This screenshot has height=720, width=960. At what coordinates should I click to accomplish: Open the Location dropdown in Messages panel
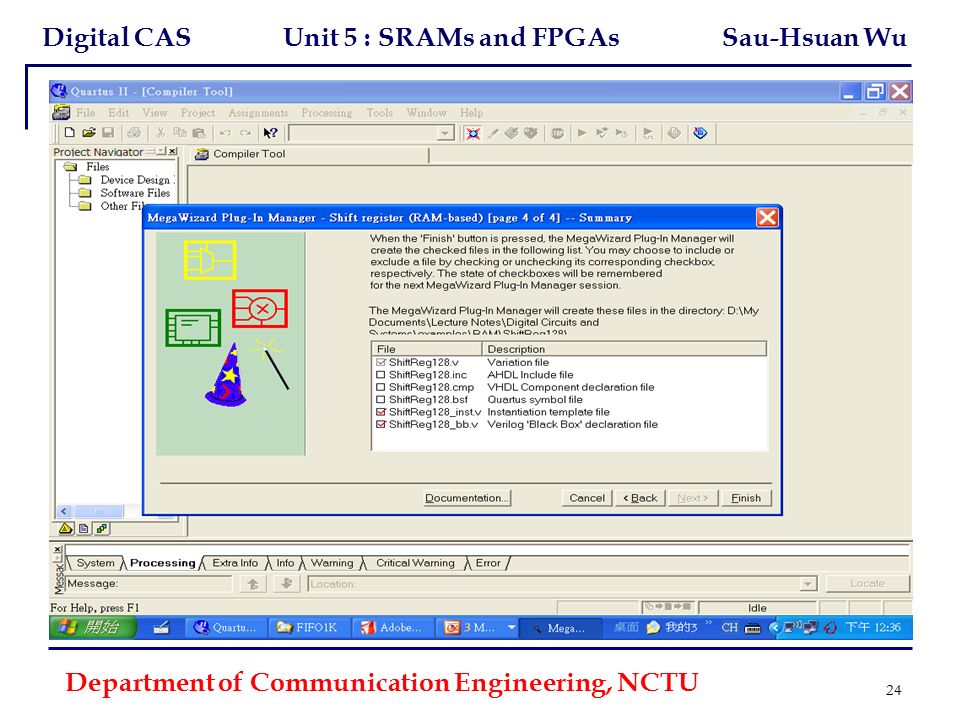(808, 584)
